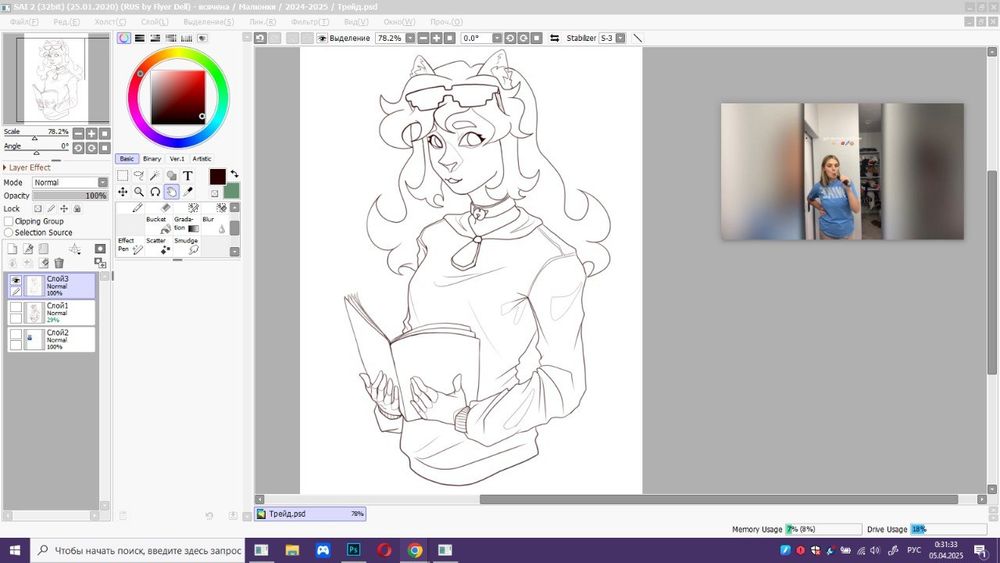Select the Трейд.psd document tab
Screen dimensions: 1000x563
310,514
